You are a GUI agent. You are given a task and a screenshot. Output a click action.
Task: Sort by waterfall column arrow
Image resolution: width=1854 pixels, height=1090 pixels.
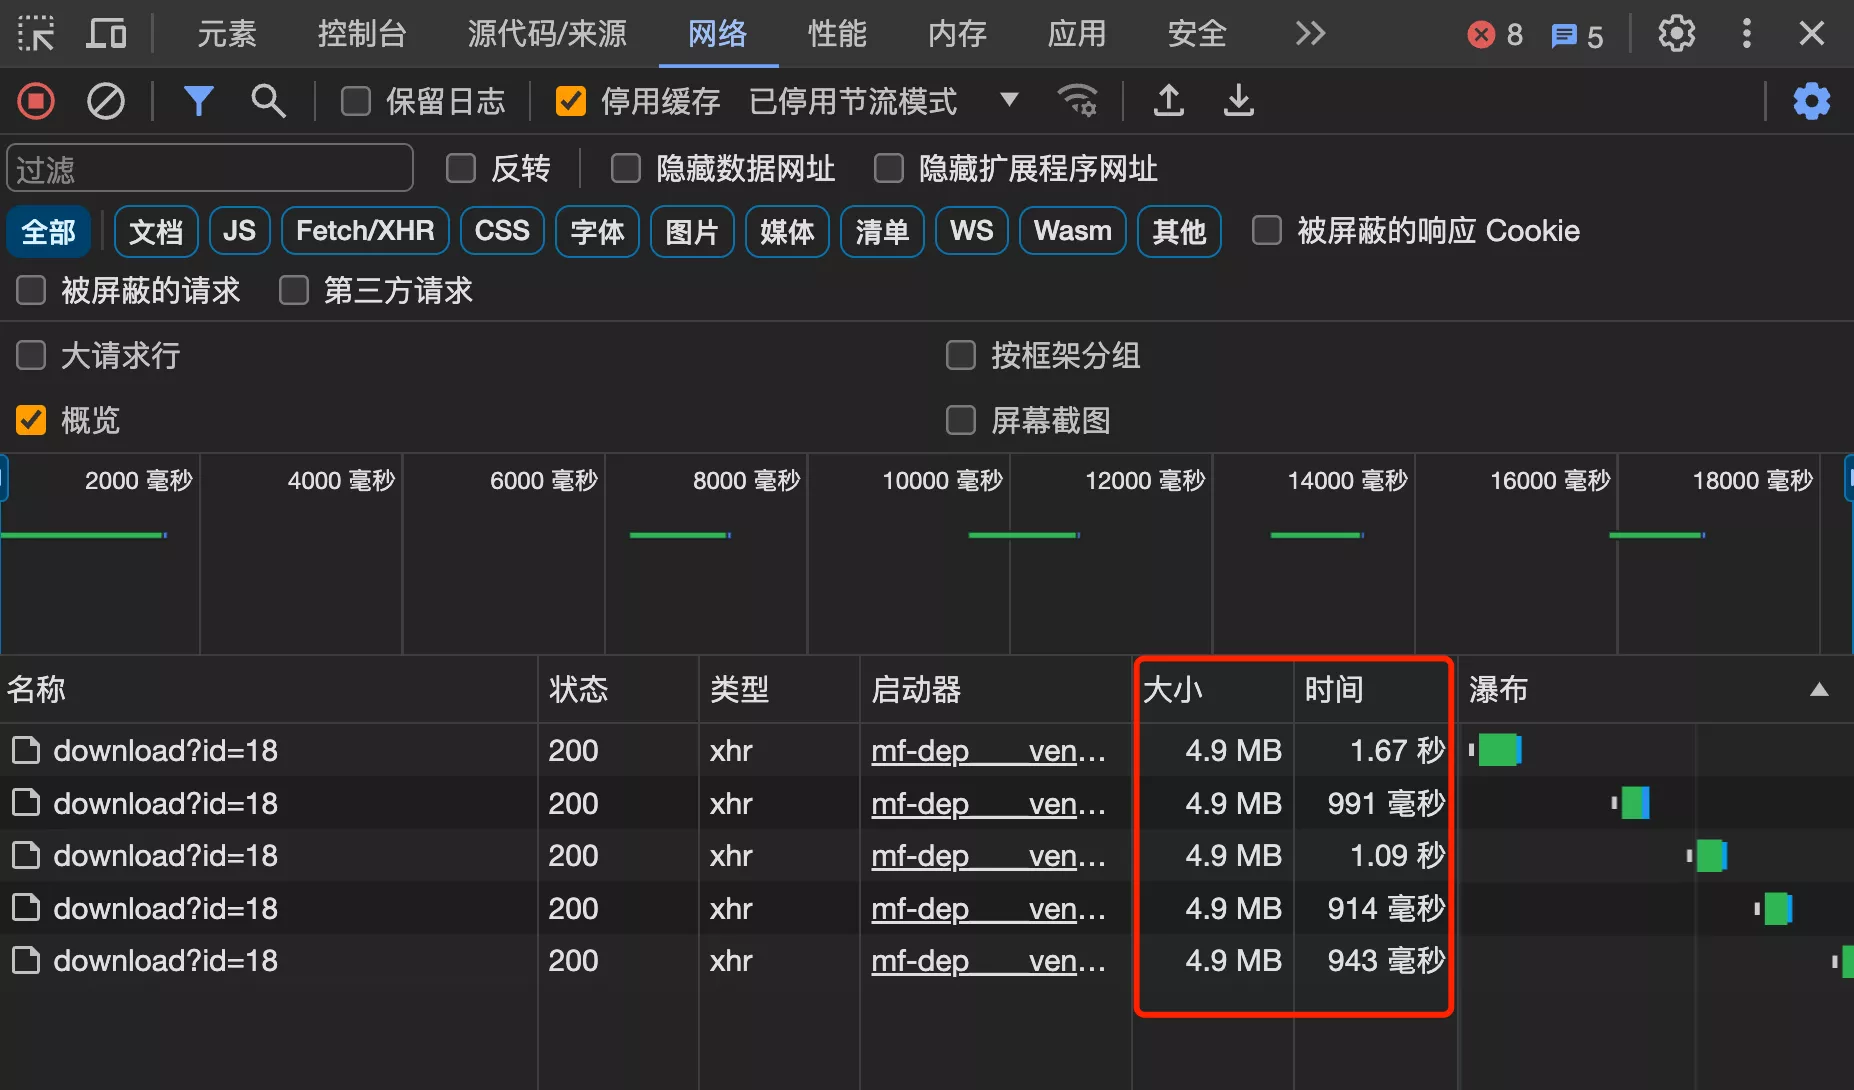click(1819, 689)
